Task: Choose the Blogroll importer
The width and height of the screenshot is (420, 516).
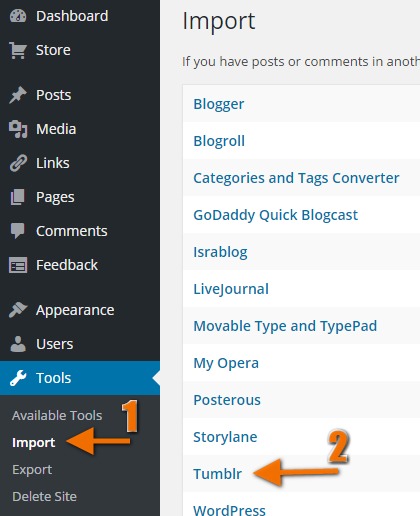Action: click(x=219, y=141)
